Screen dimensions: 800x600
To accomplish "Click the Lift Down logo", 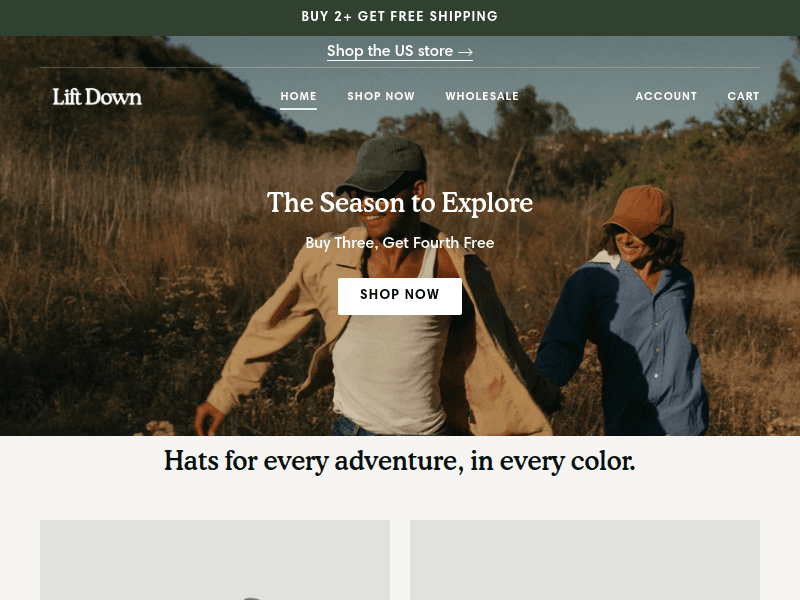I will [97, 96].
